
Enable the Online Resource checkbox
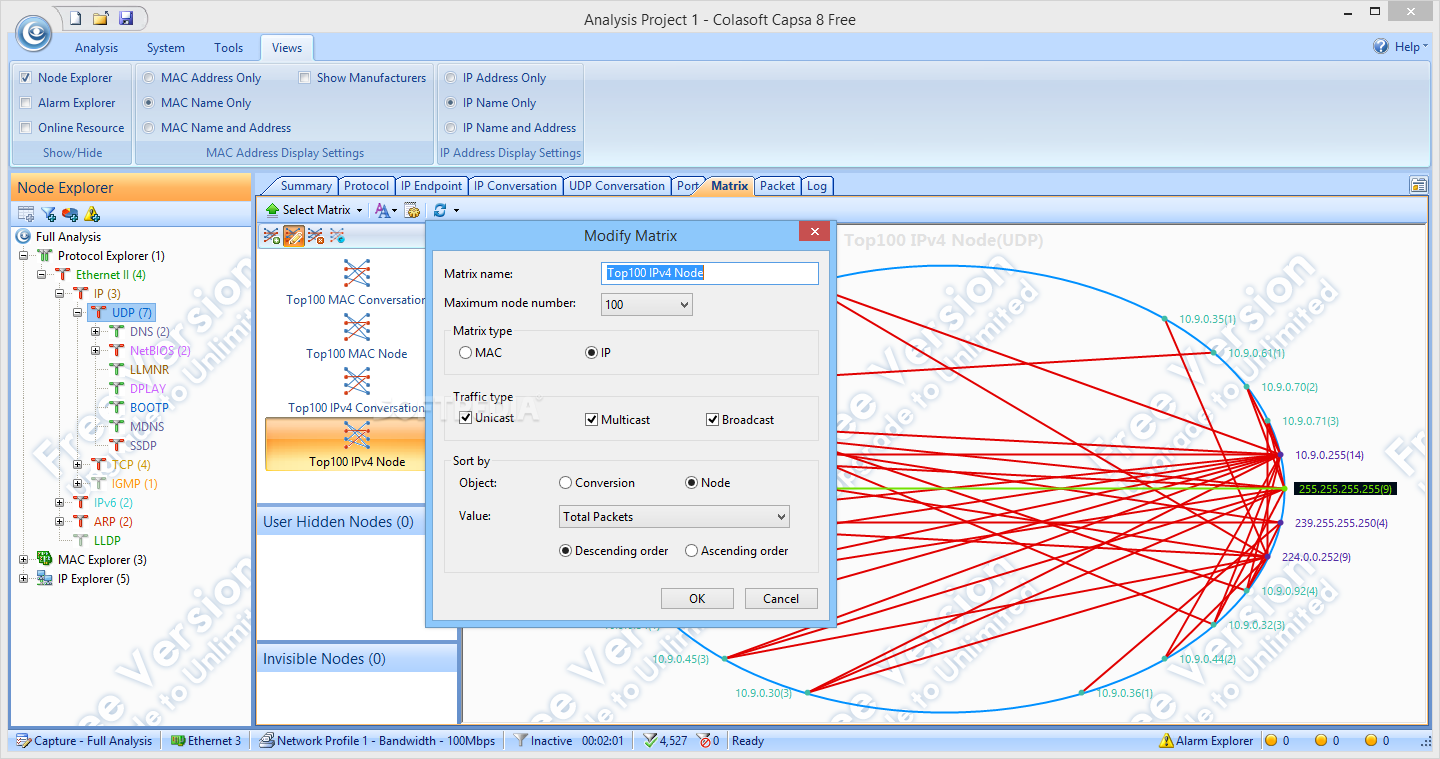click(26, 127)
